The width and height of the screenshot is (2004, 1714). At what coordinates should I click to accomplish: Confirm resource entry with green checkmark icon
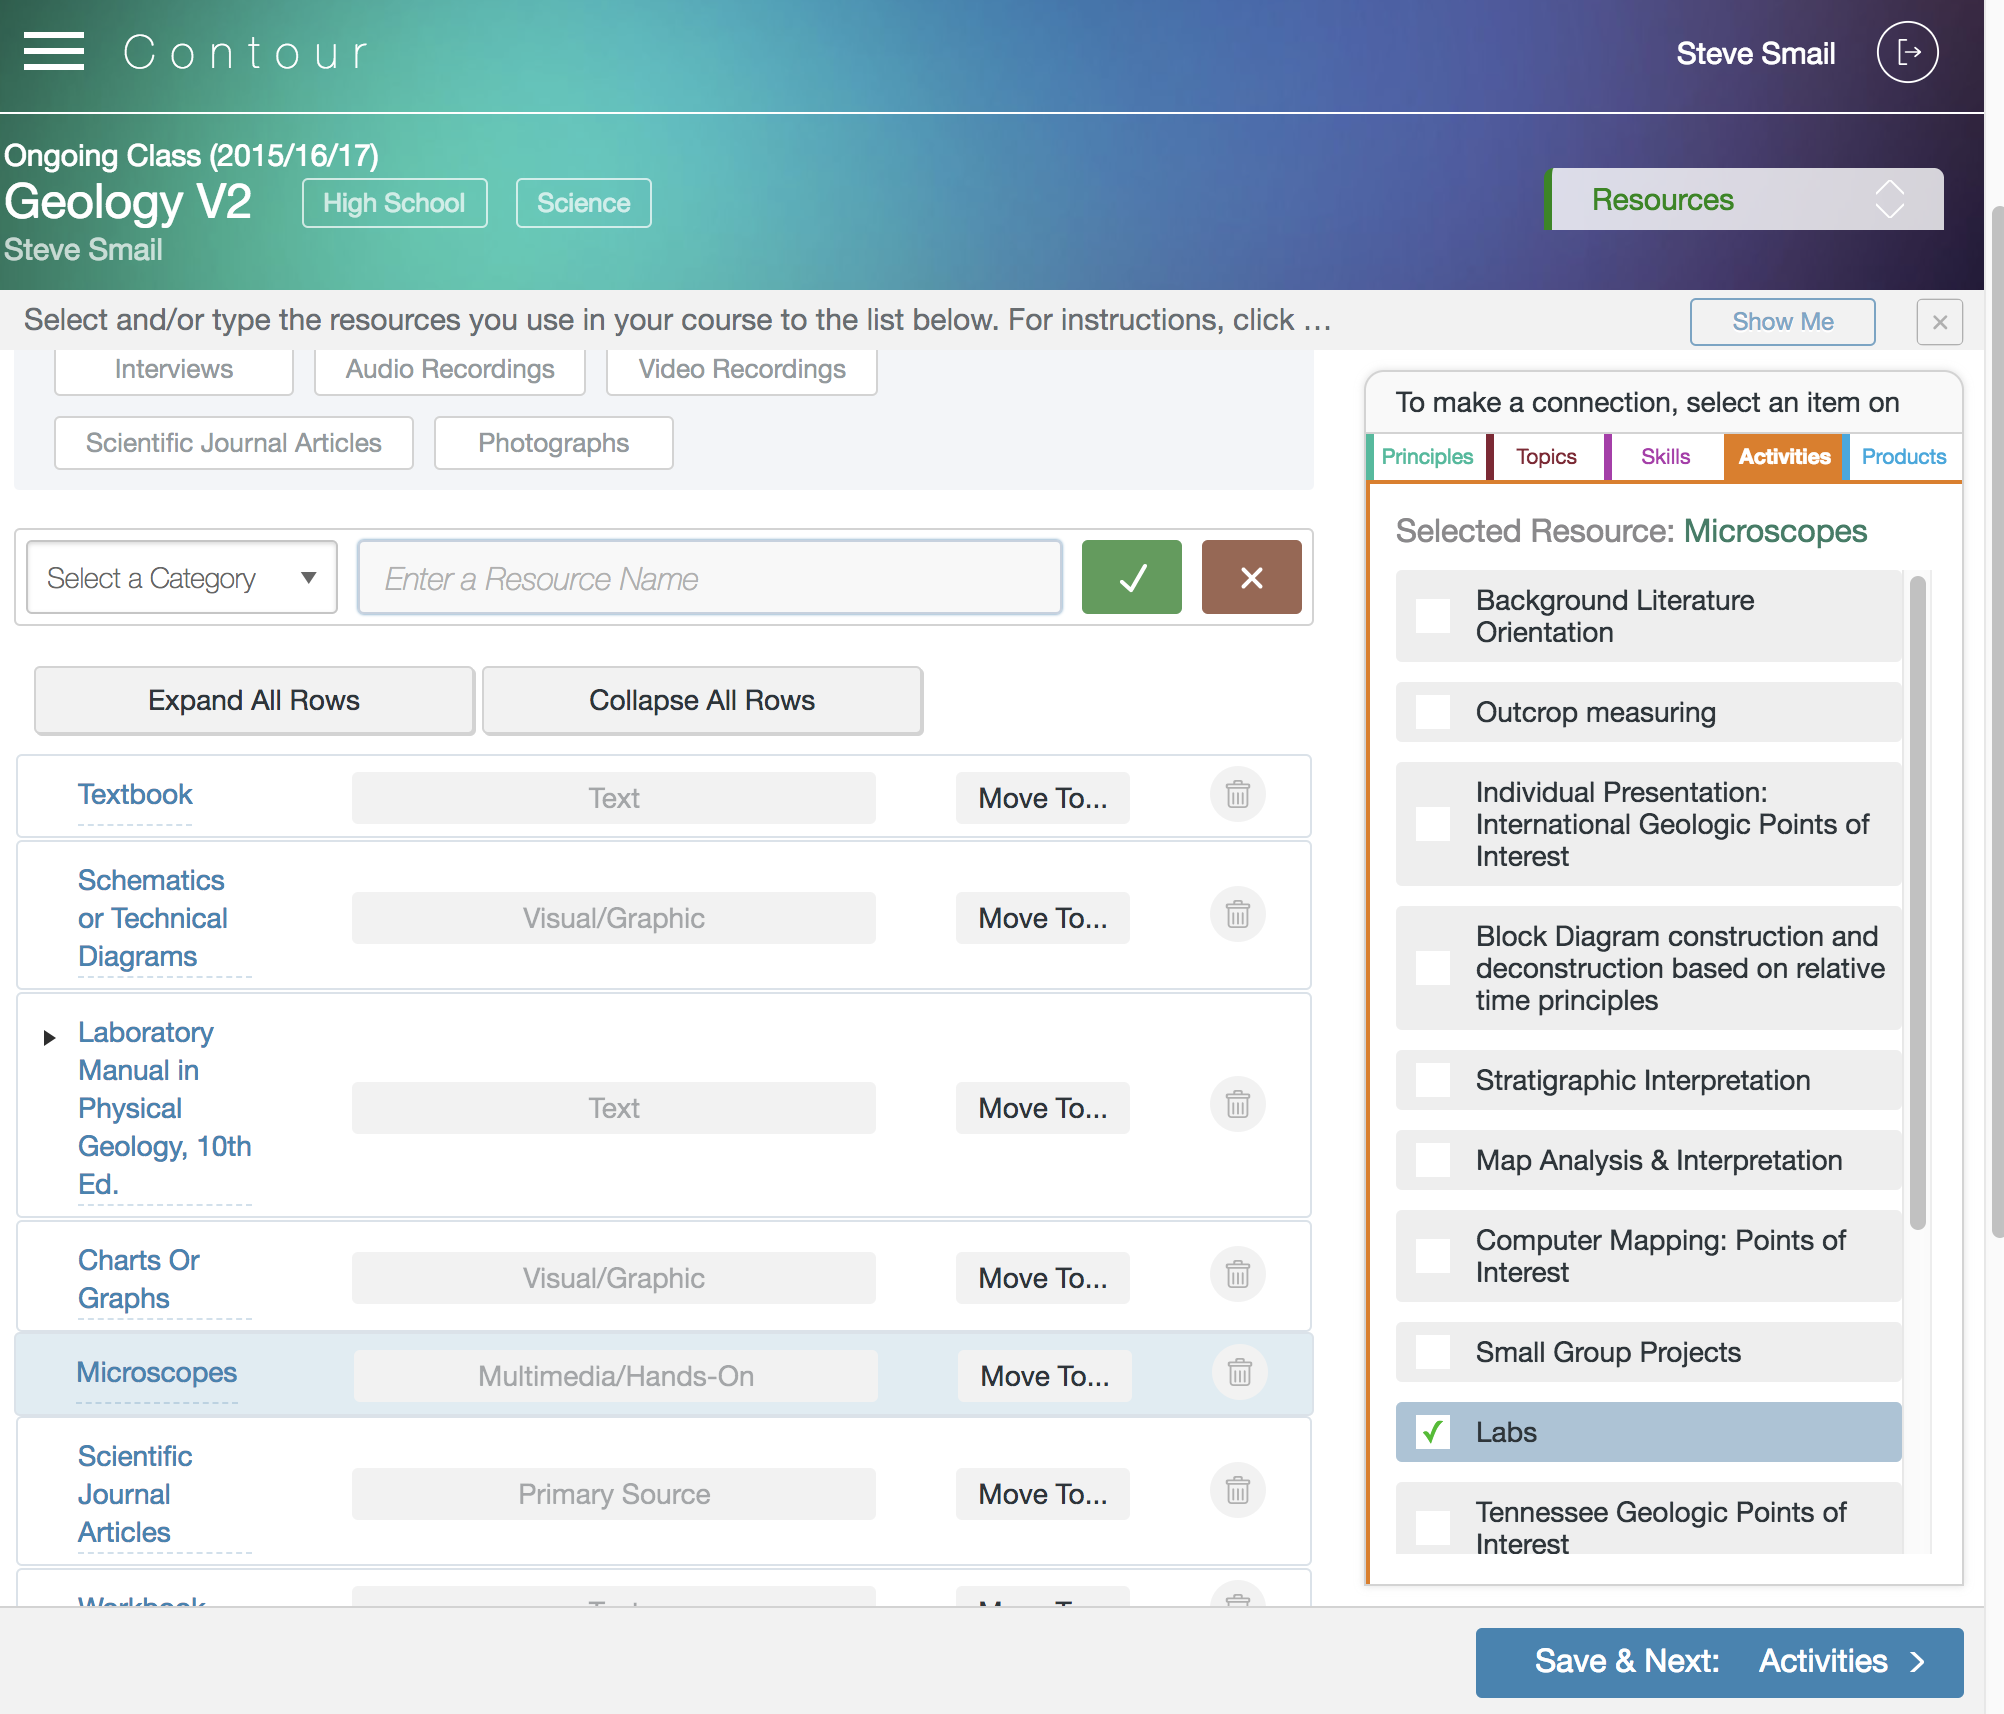coord(1131,577)
